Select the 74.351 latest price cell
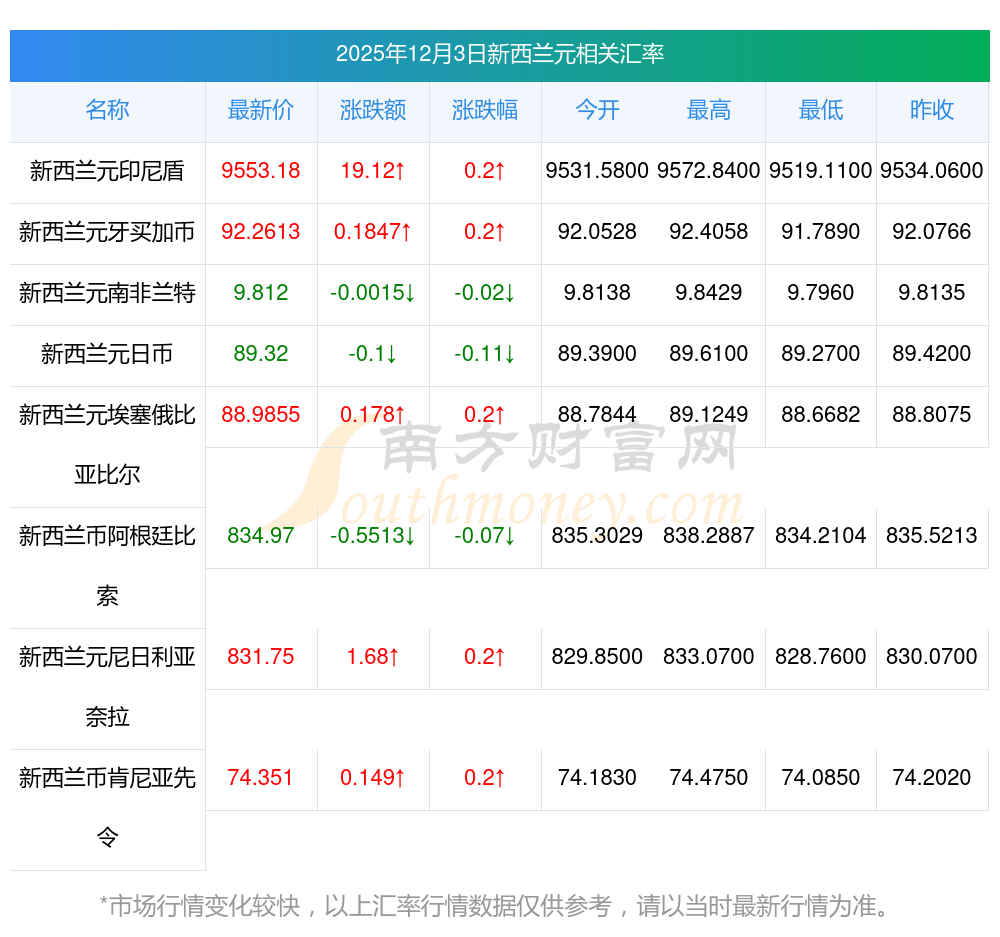Screen dimensions: 1000x937 tap(261, 778)
